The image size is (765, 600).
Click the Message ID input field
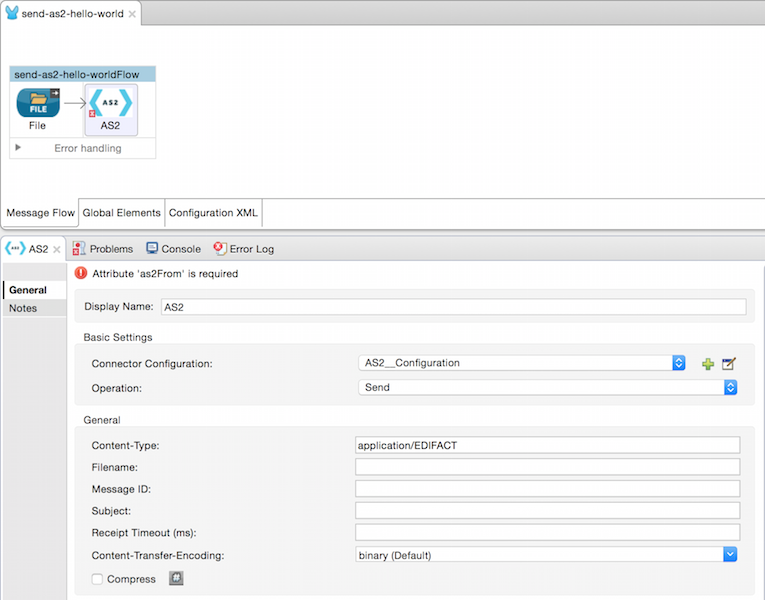[x=547, y=489]
